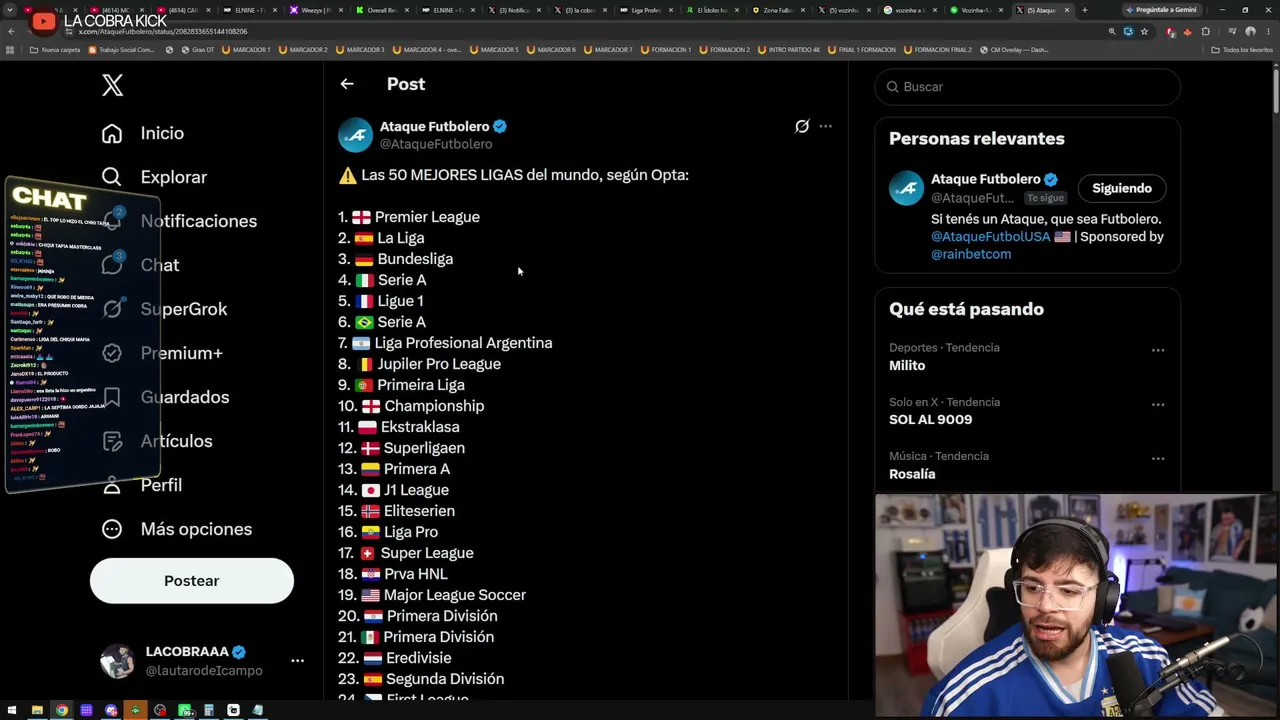The image size is (1280, 720).
Task: Click the X logo in the sidebar
Action: 112,85
